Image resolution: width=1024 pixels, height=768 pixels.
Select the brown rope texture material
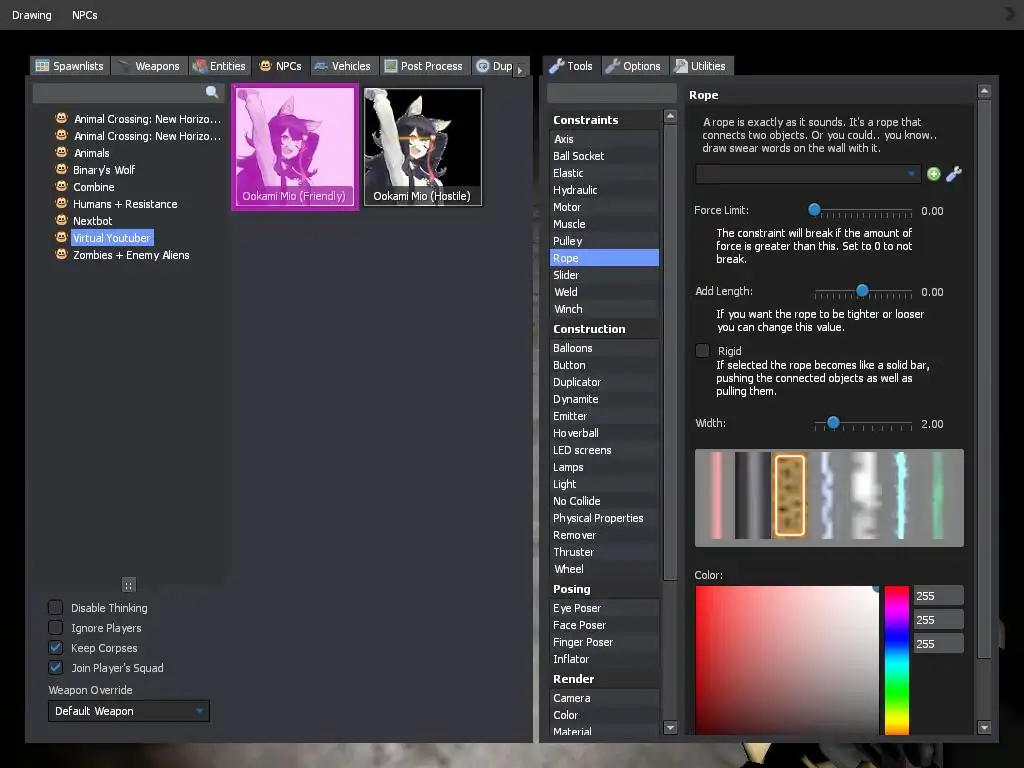(790, 496)
